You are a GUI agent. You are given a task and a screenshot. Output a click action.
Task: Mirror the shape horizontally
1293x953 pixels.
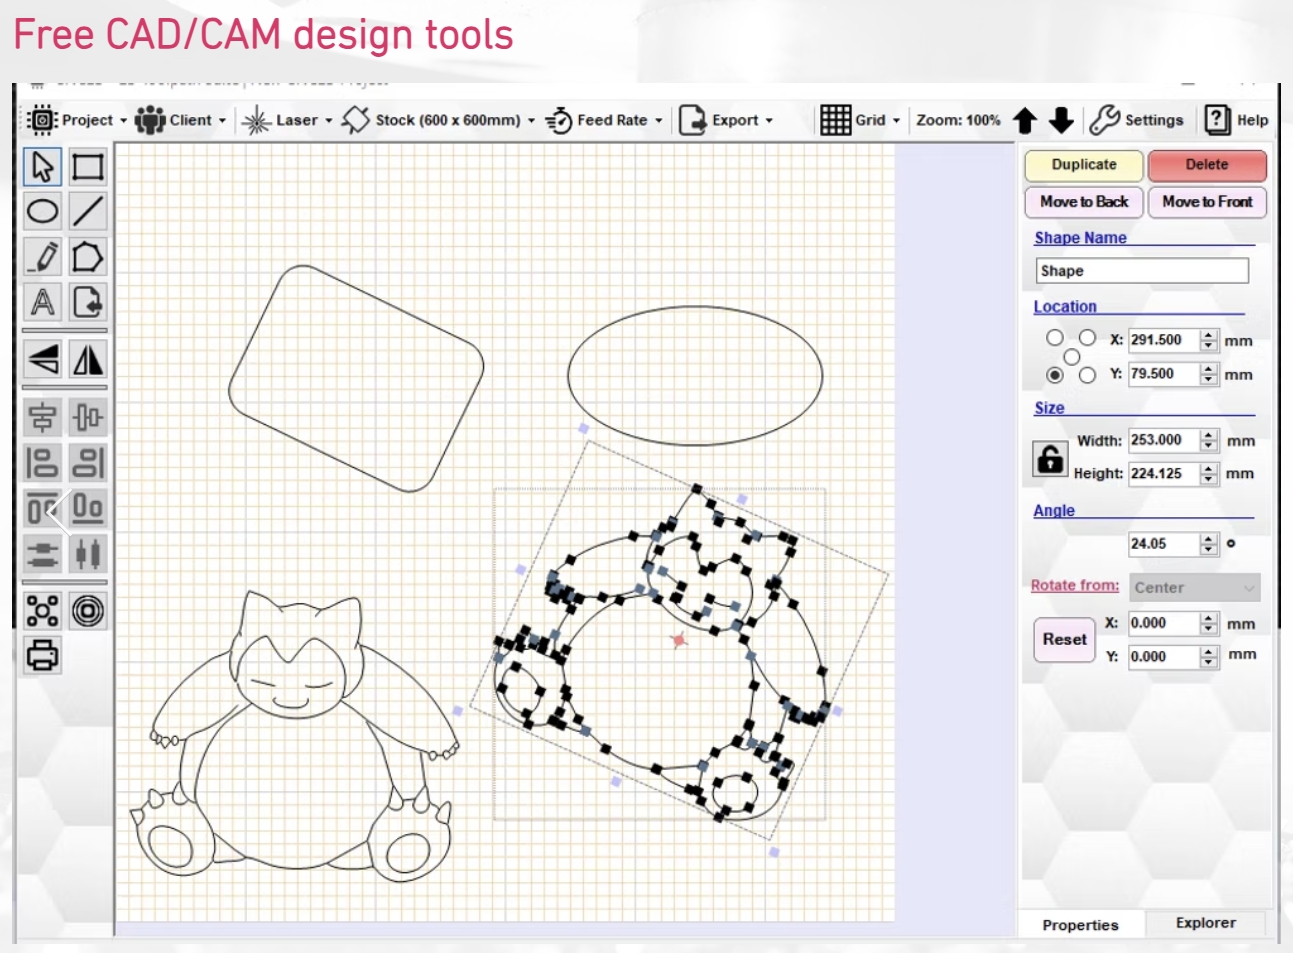[88, 360]
